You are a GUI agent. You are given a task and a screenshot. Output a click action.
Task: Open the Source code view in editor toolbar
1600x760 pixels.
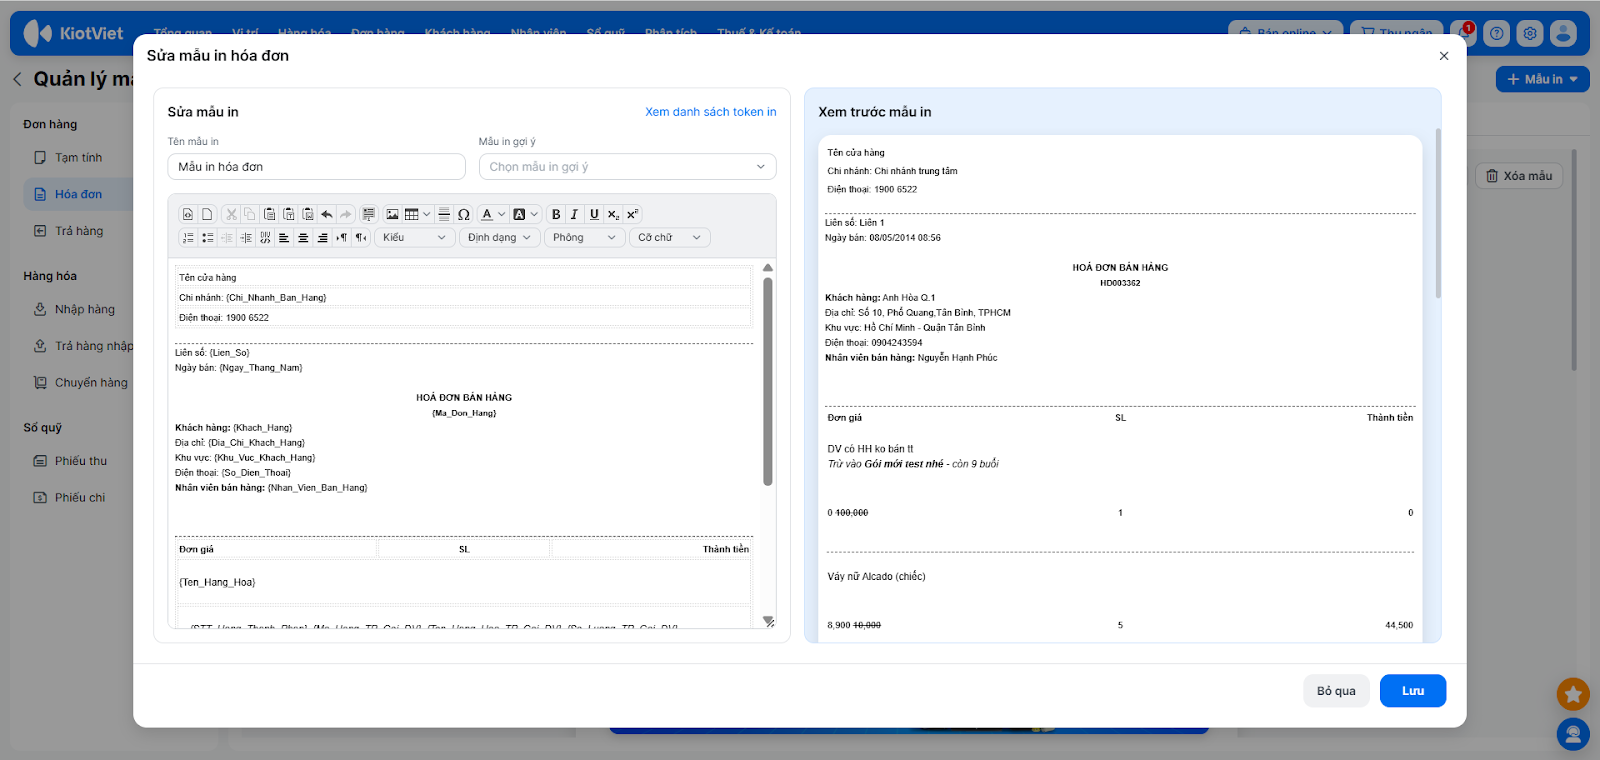tap(188, 214)
